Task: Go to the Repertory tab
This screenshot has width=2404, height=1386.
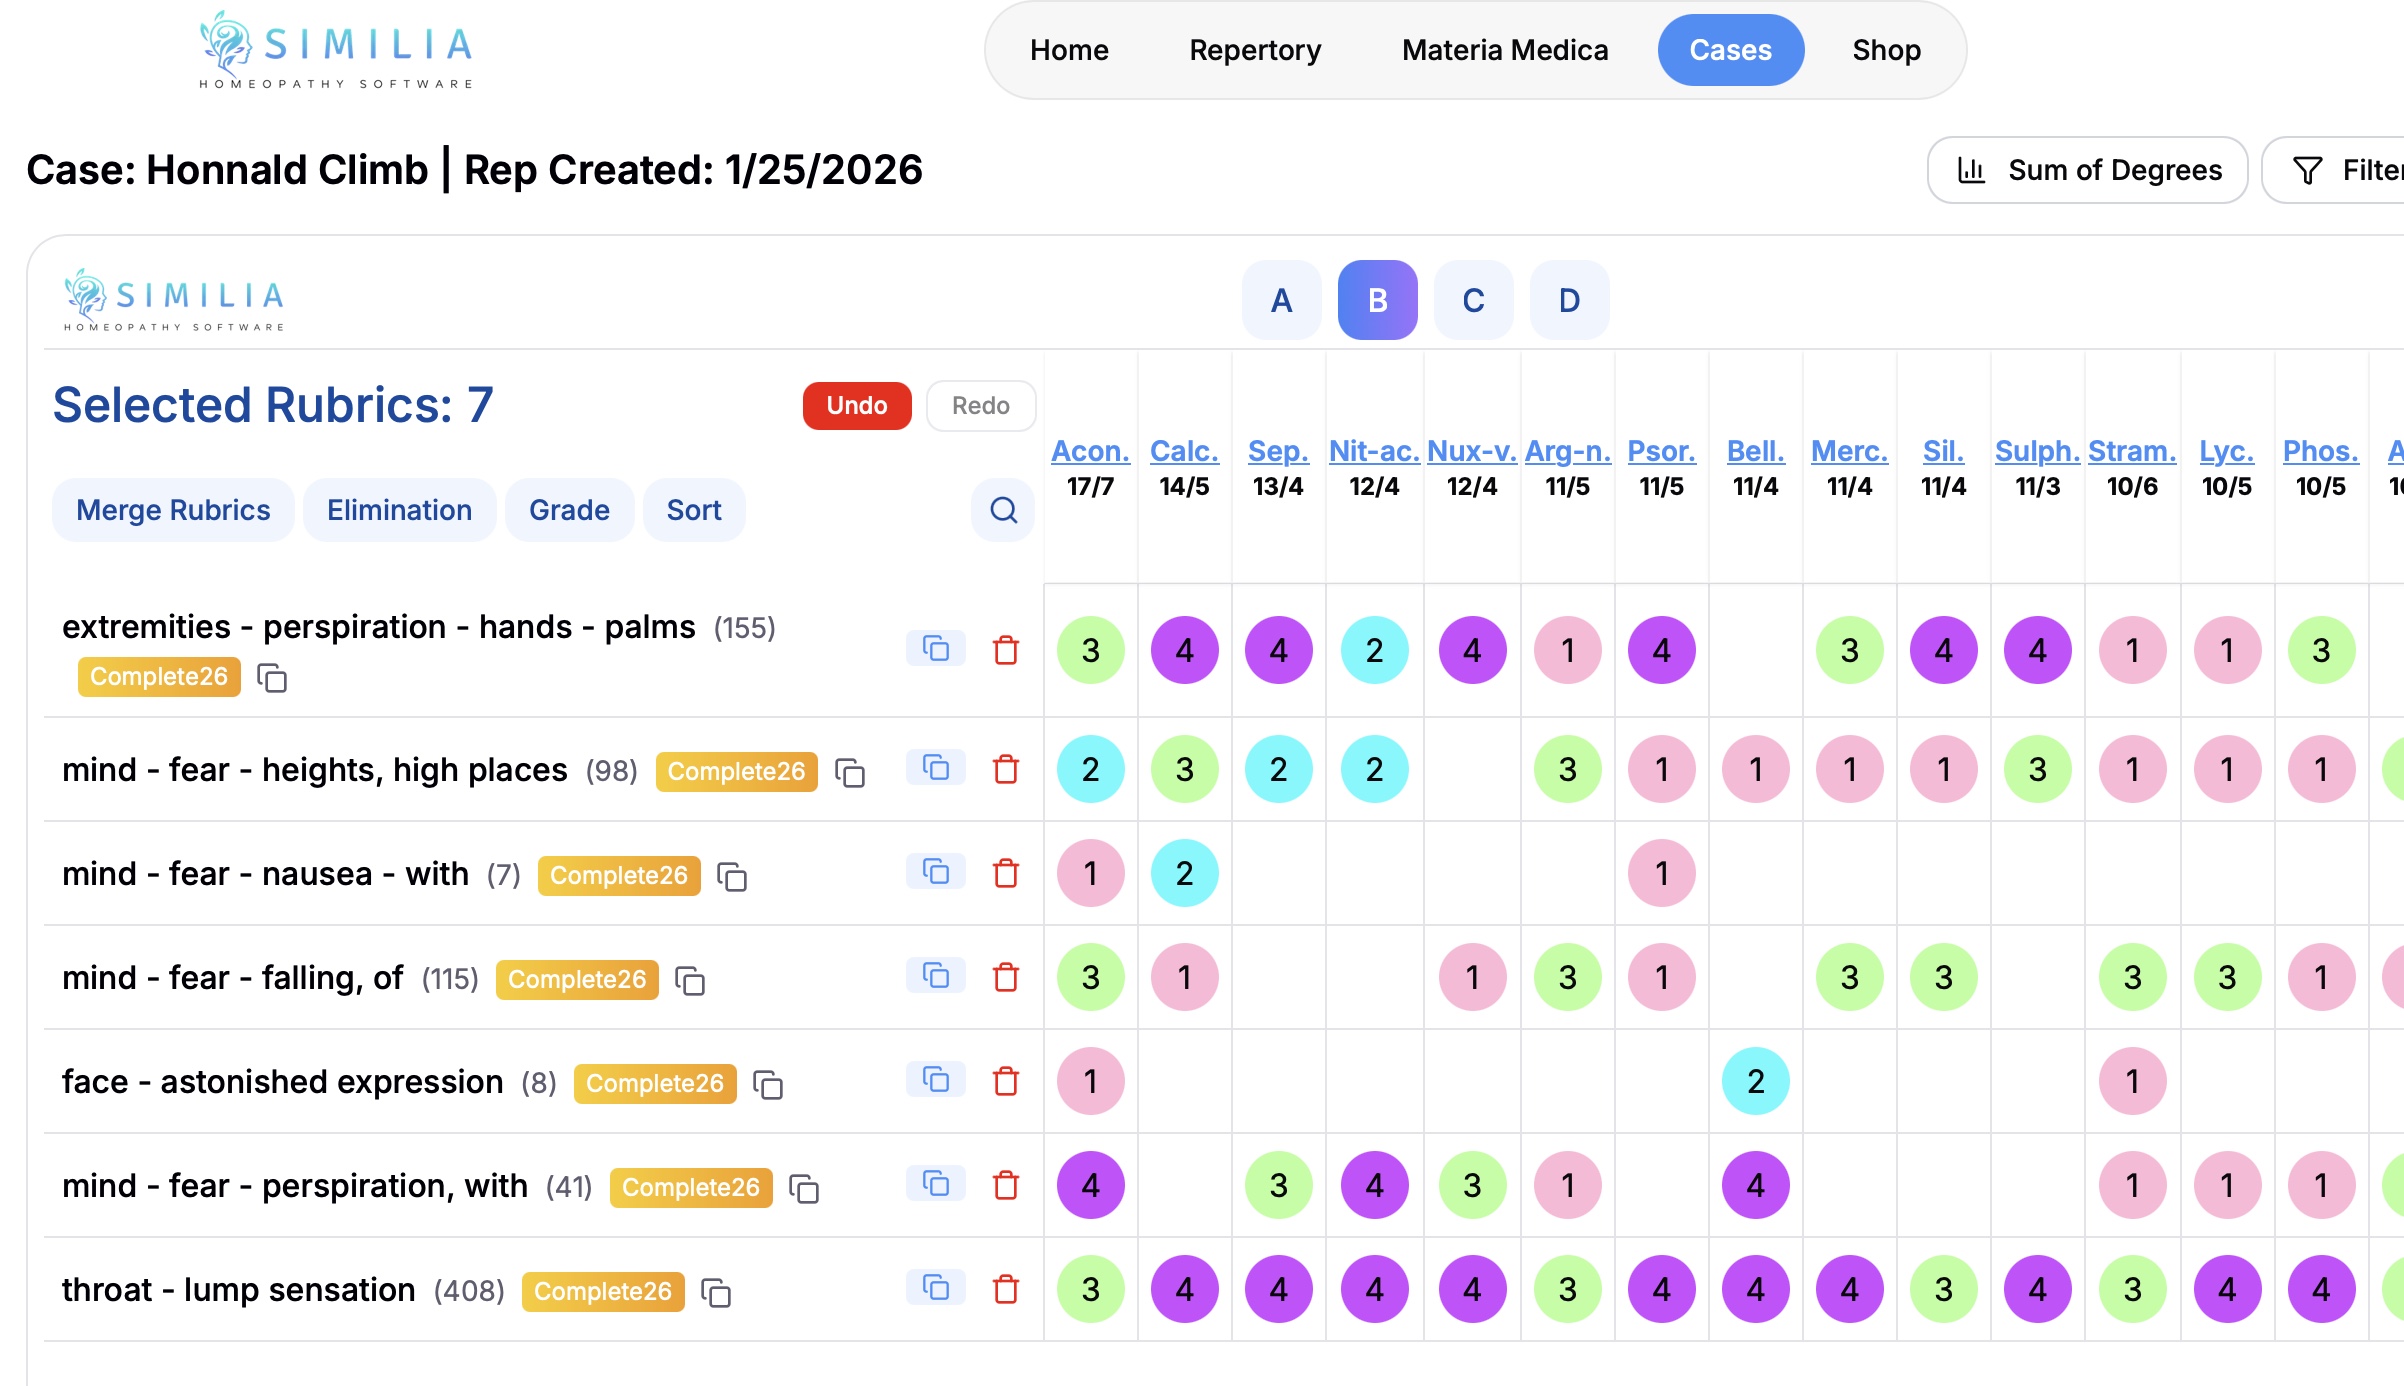Action: tap(1255, 50)
